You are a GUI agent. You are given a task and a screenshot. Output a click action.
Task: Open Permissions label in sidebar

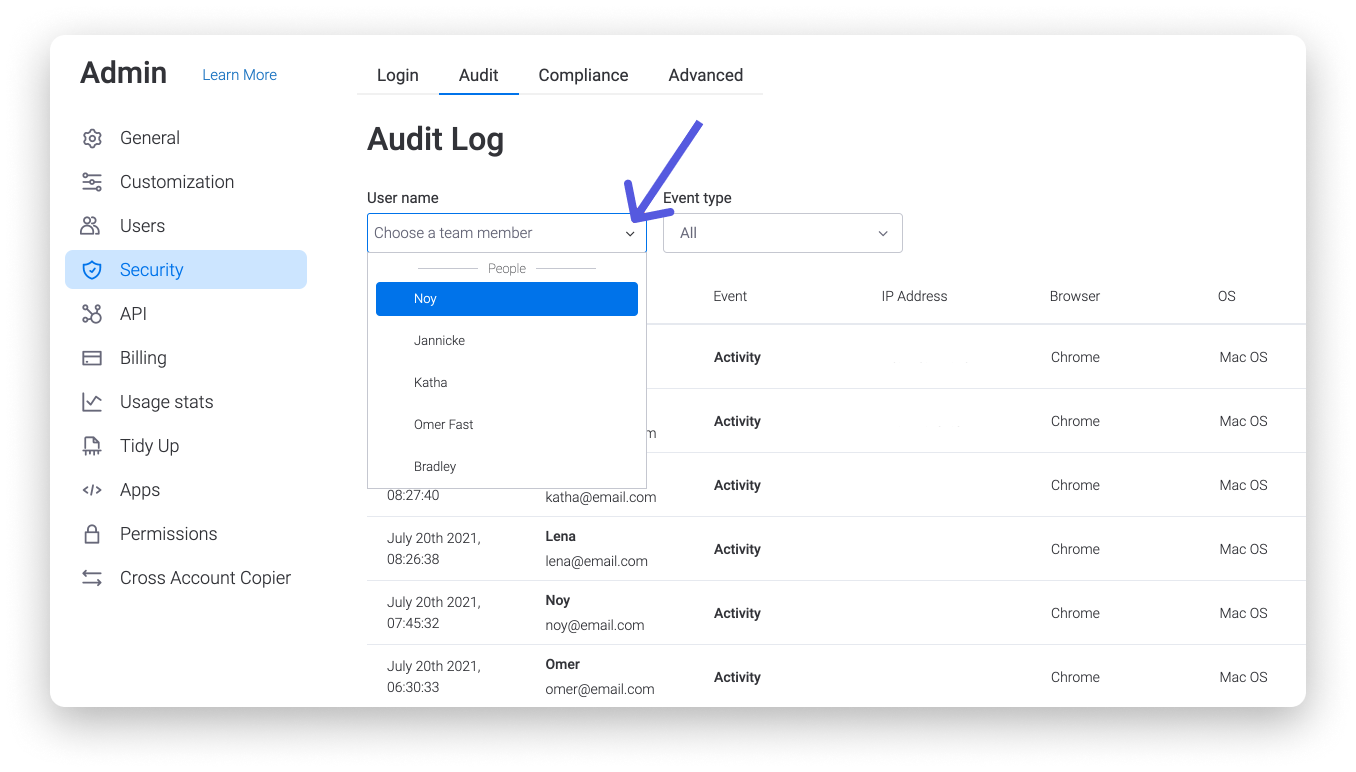(168, 534)
